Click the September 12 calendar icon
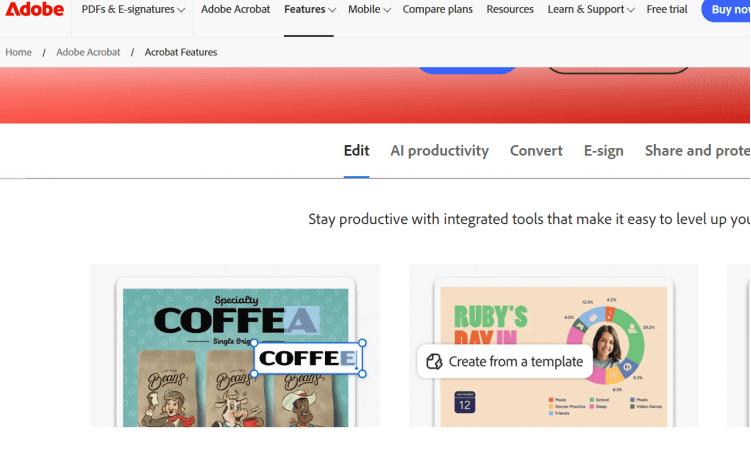The height and width of the screenshot is (451, 751). tap(465, 402)
